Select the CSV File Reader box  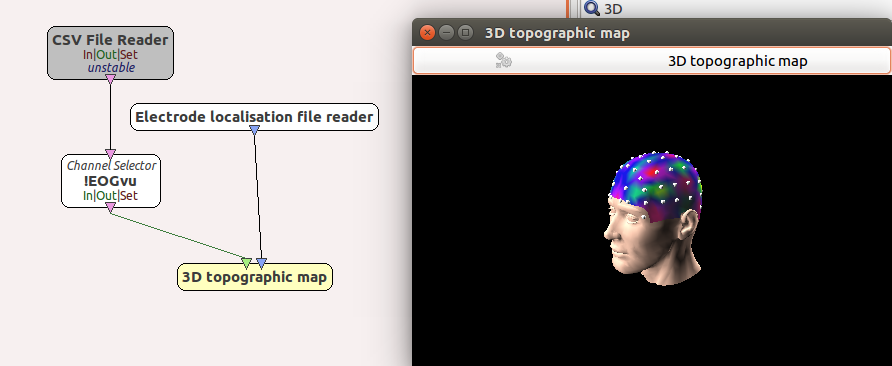point(110,52)
